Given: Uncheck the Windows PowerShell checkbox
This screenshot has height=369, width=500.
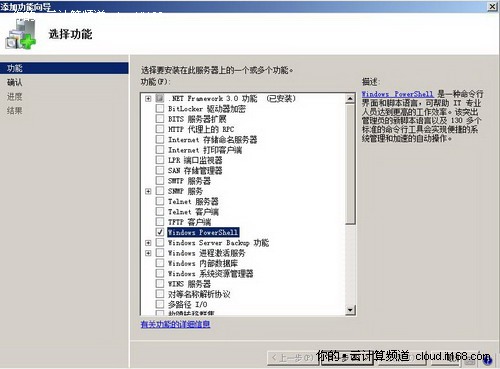Looking at the screenshot, I should (160, 232).
